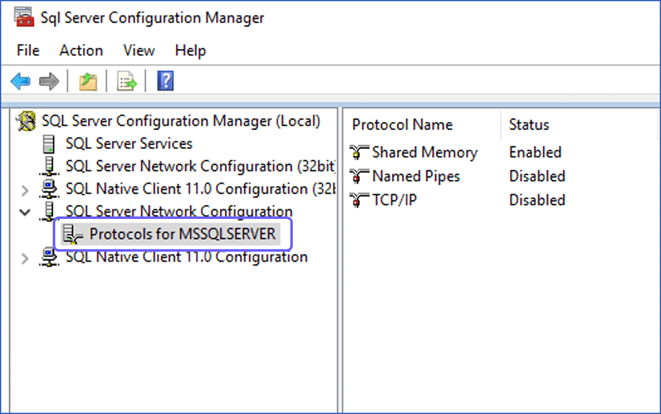
Task: Click the SQL Server Services icon
Action: 48,144
